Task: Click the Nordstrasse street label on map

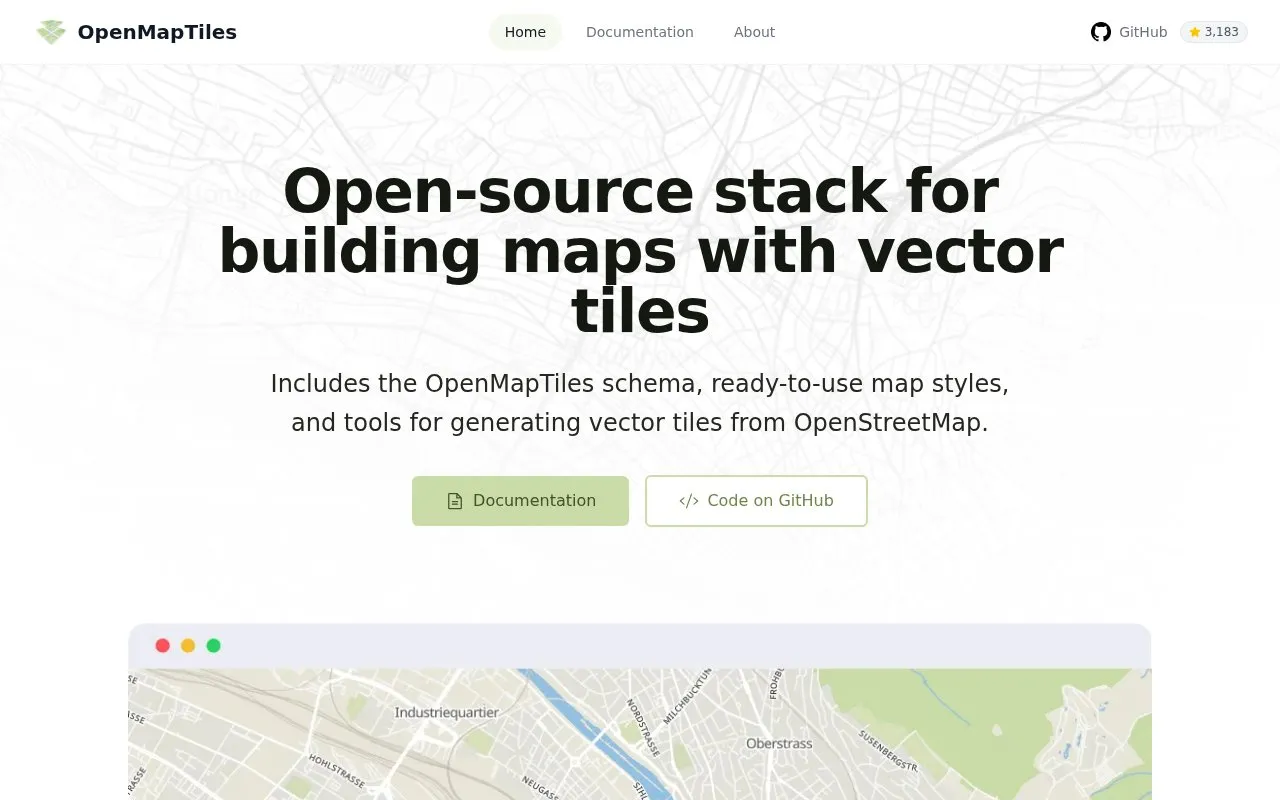Action: (x=644, y=727)
